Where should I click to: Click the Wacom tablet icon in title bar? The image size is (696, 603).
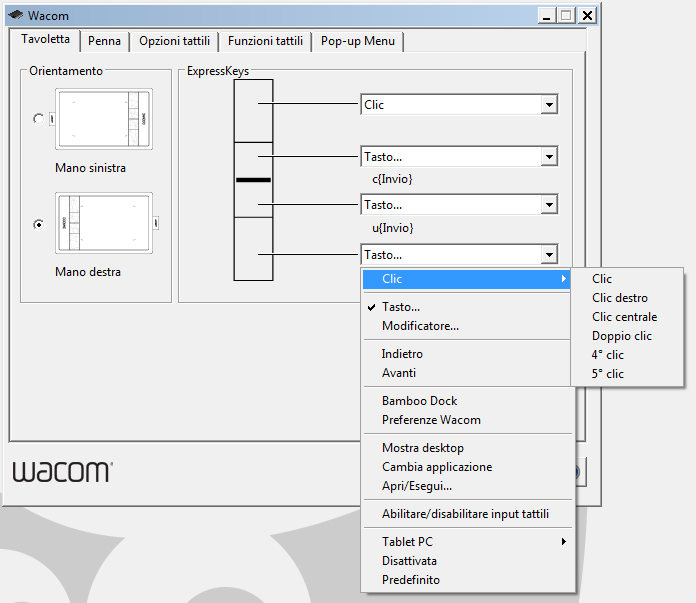[16, 15]
